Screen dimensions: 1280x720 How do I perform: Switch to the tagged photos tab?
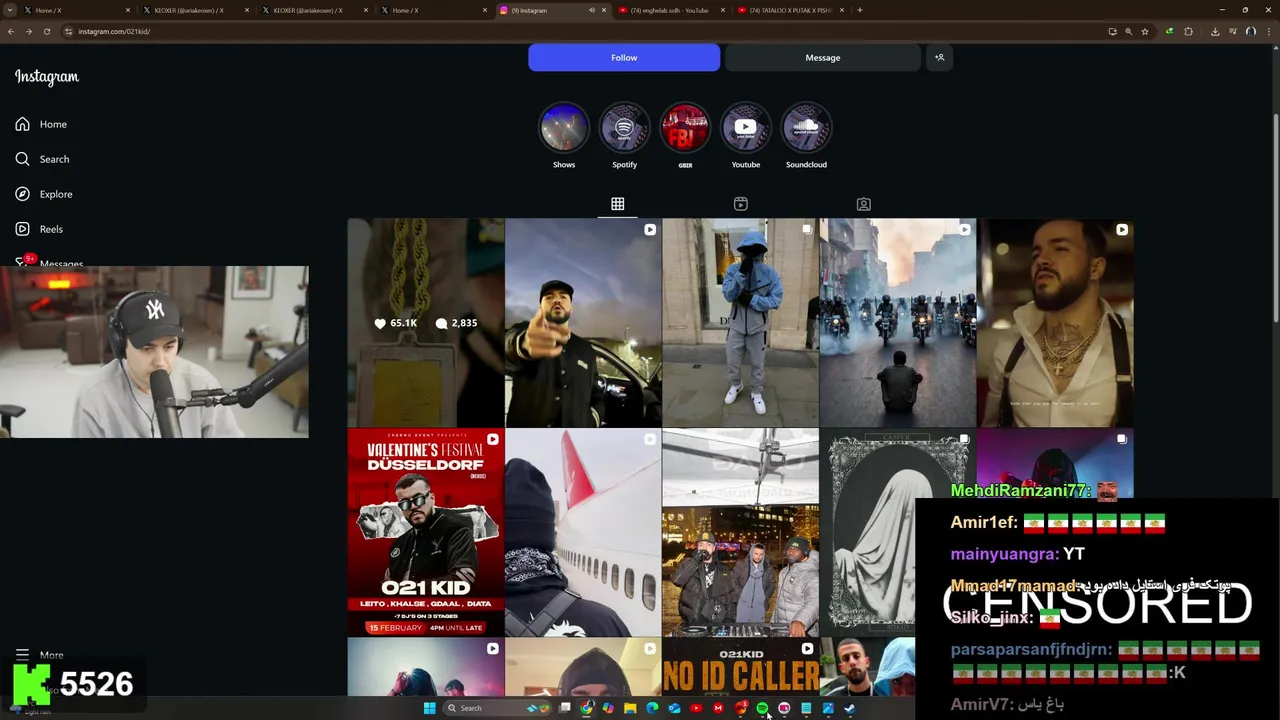tap(864, 204)
